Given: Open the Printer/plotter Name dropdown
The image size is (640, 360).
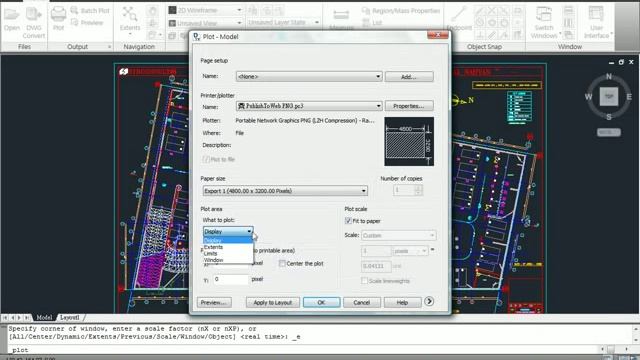Looking at the screenshot, I should (x=309, y=106).
